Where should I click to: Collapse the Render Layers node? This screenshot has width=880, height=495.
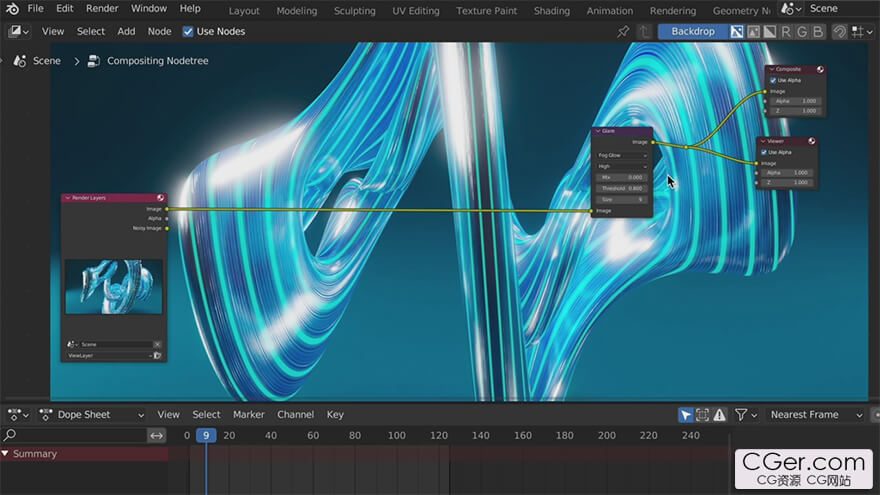(67, 198)
